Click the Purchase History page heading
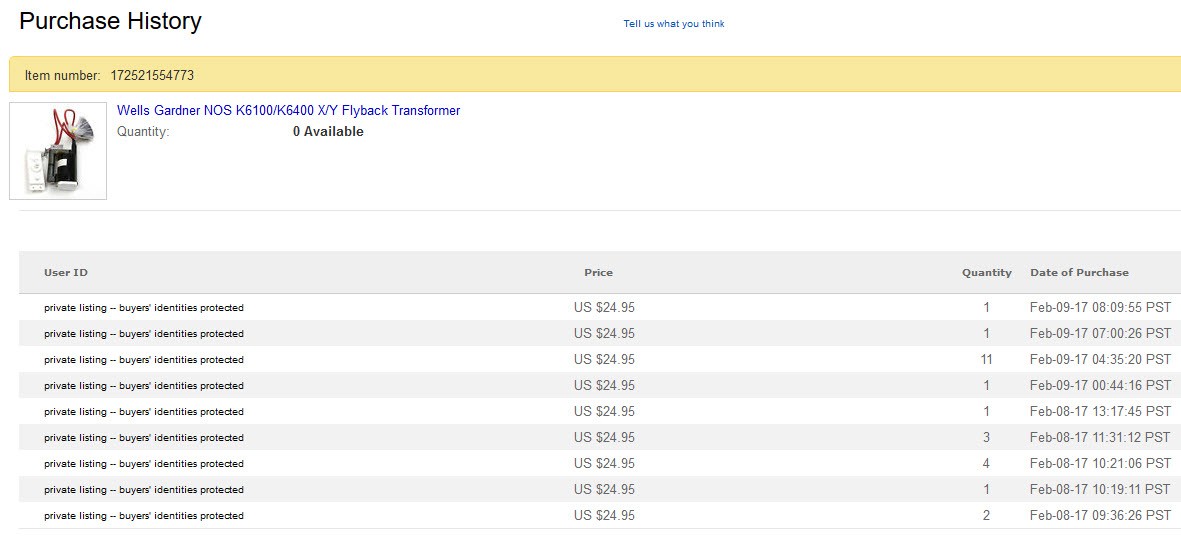1181x536 pixels. [110, 21]
